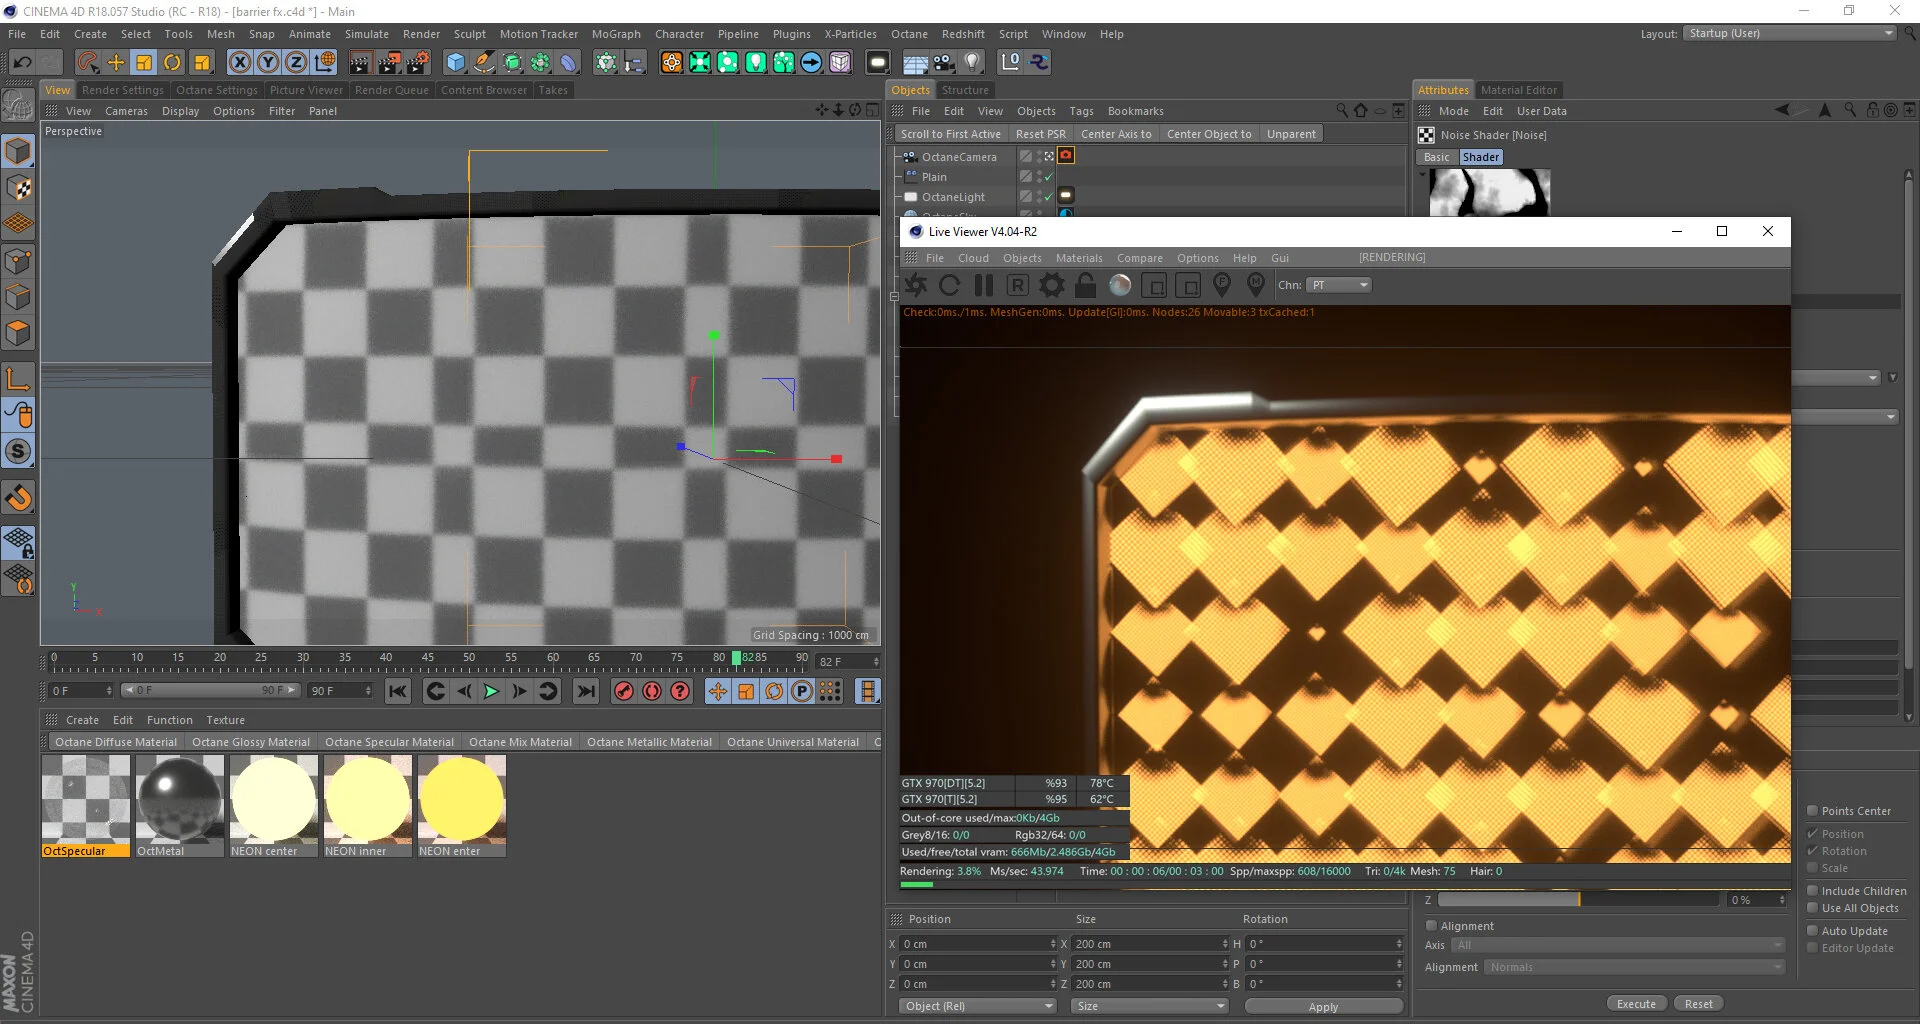
Task: Check the Include Children option
Action: (x=1814, y=890)
